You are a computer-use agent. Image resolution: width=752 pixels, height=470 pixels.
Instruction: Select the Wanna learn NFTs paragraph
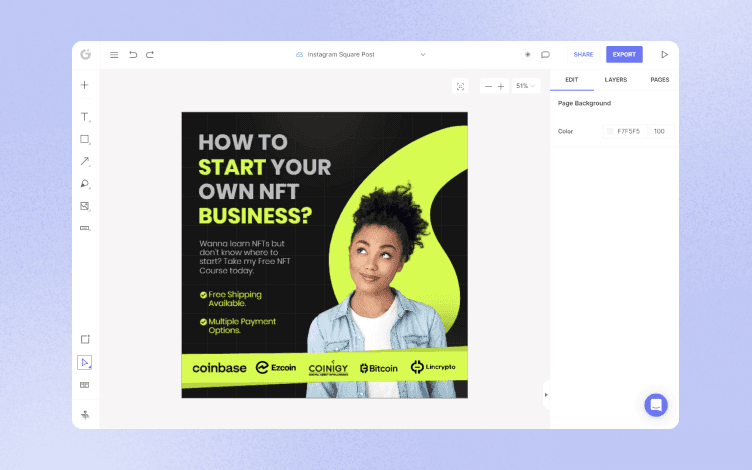click(245, 257)
